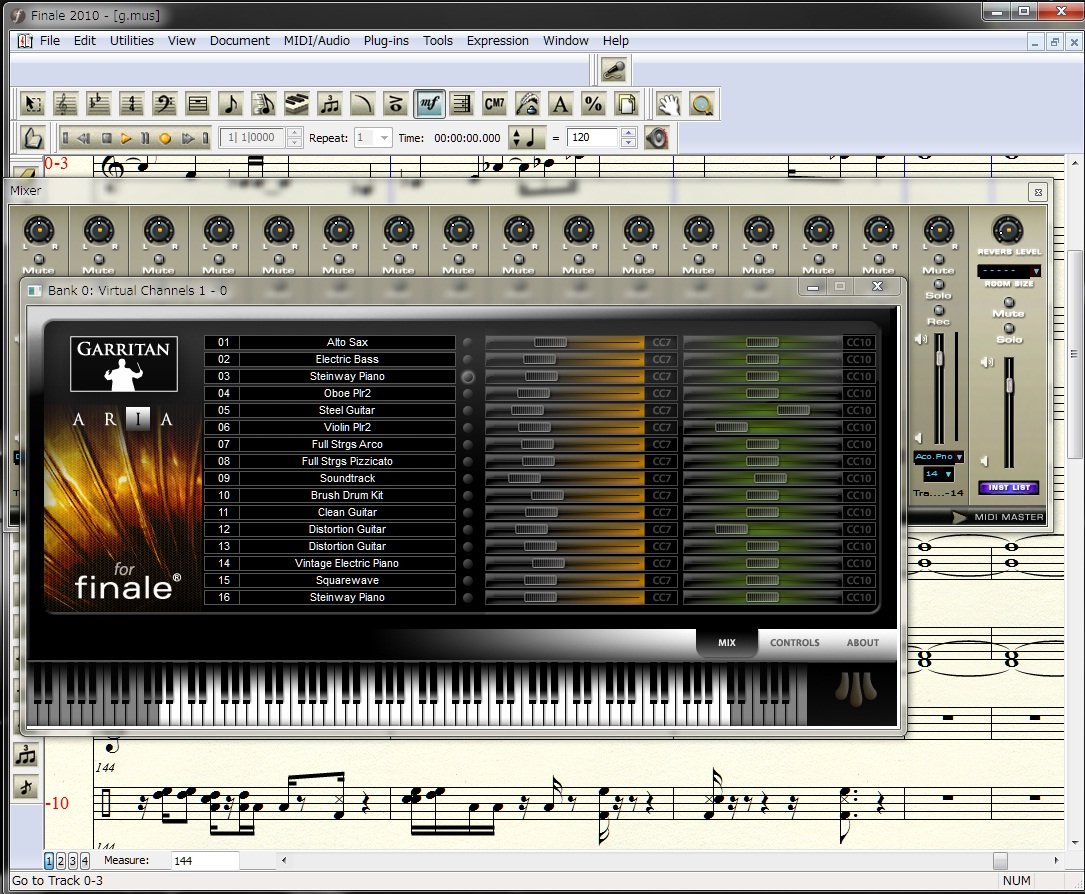The image size is (1085, 894).
Task: Switch to the CONTROLS tab in ARIA
Action: (794, 643)
